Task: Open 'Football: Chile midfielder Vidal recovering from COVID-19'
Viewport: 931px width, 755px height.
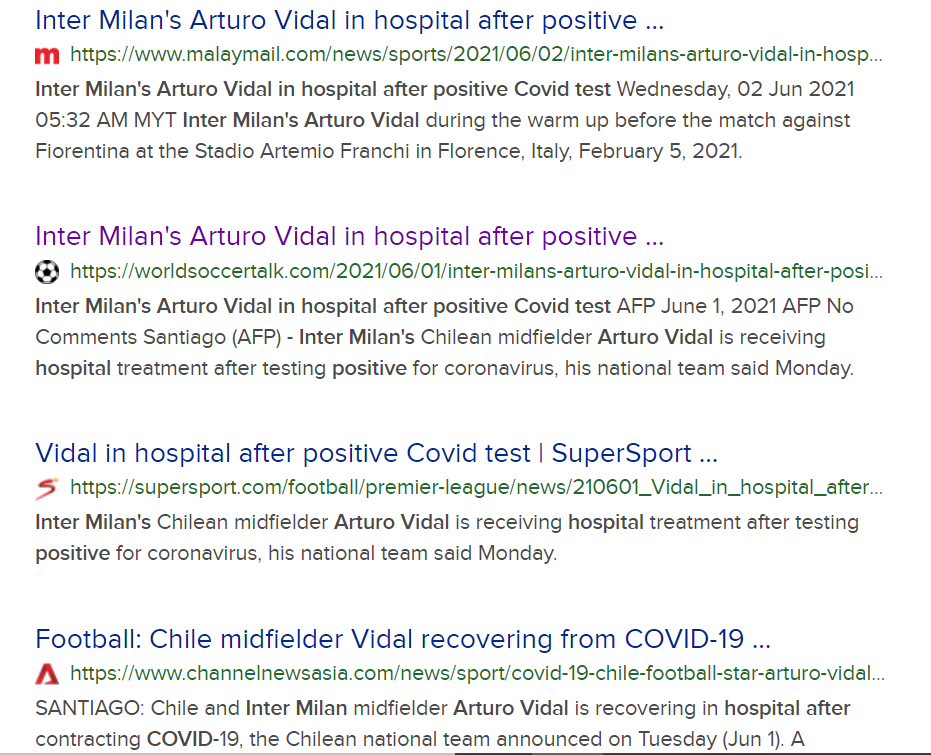Action: pos(403,639)
